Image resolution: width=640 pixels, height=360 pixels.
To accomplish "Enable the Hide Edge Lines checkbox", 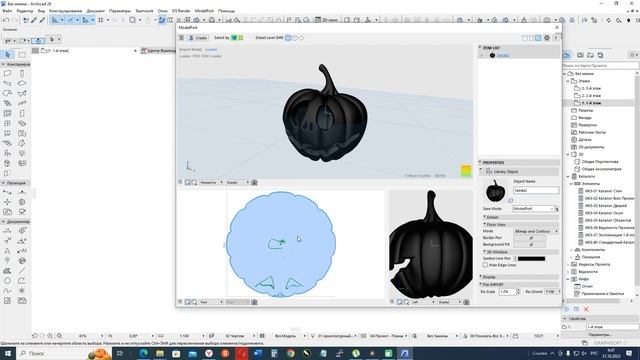I will click(x=485, y=265).
